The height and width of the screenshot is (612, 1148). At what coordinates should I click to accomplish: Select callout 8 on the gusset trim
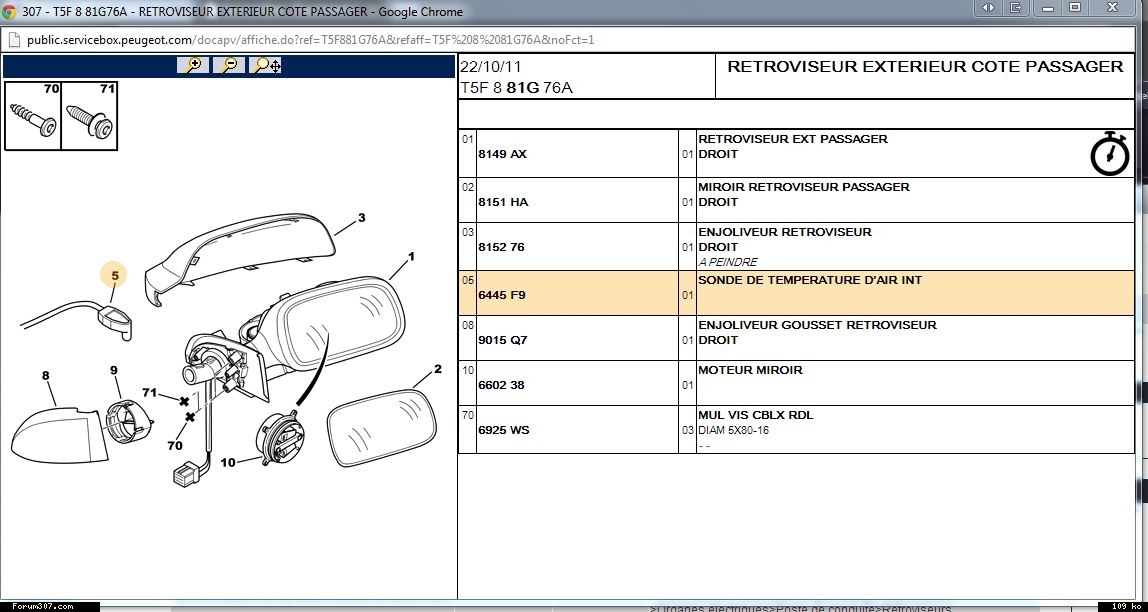coord(45,376)
